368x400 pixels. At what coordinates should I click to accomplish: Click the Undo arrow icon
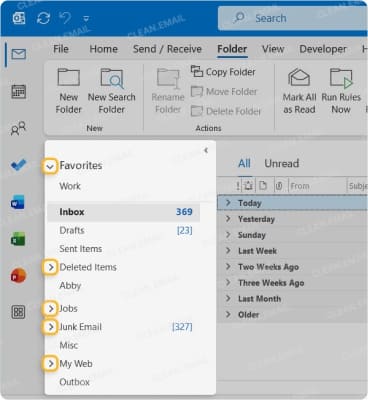click(x=66, y=17)
